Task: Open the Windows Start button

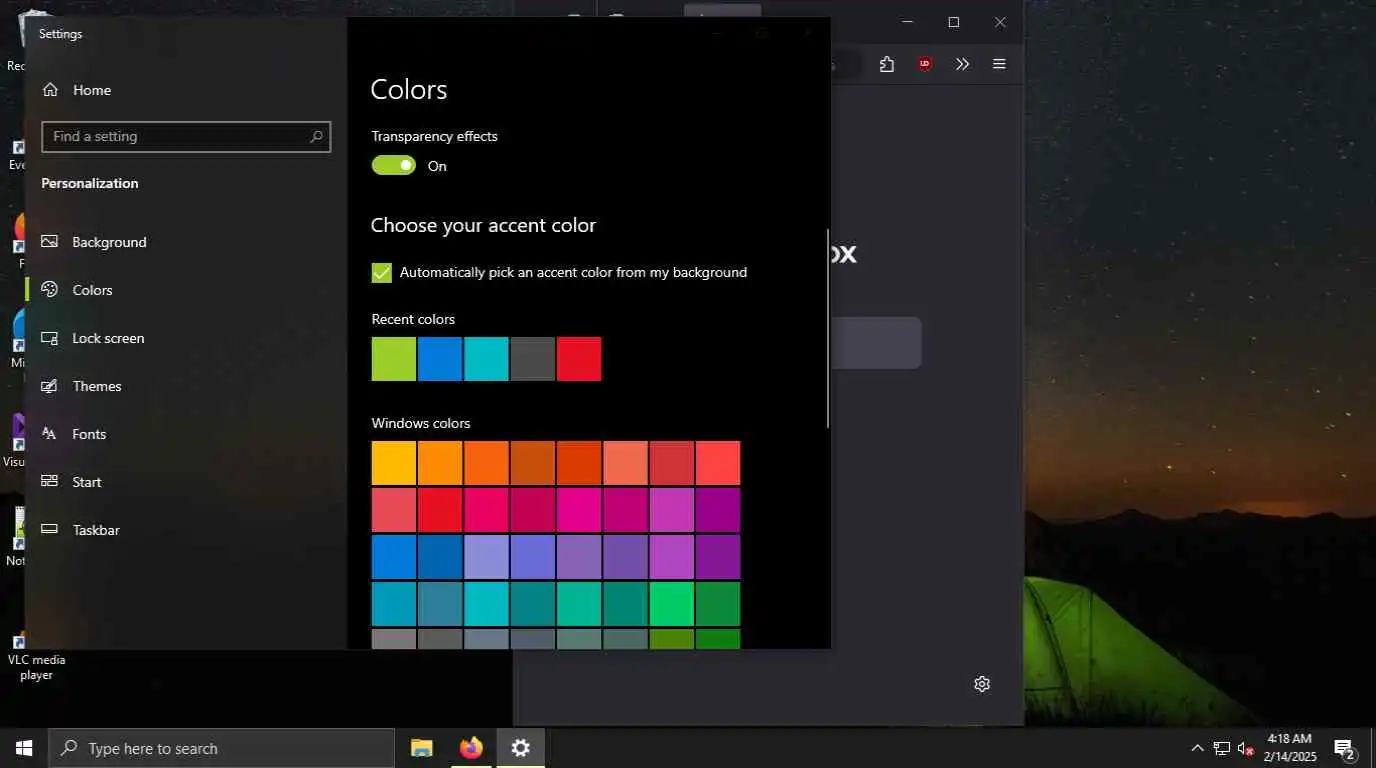Action: (24, 748)
